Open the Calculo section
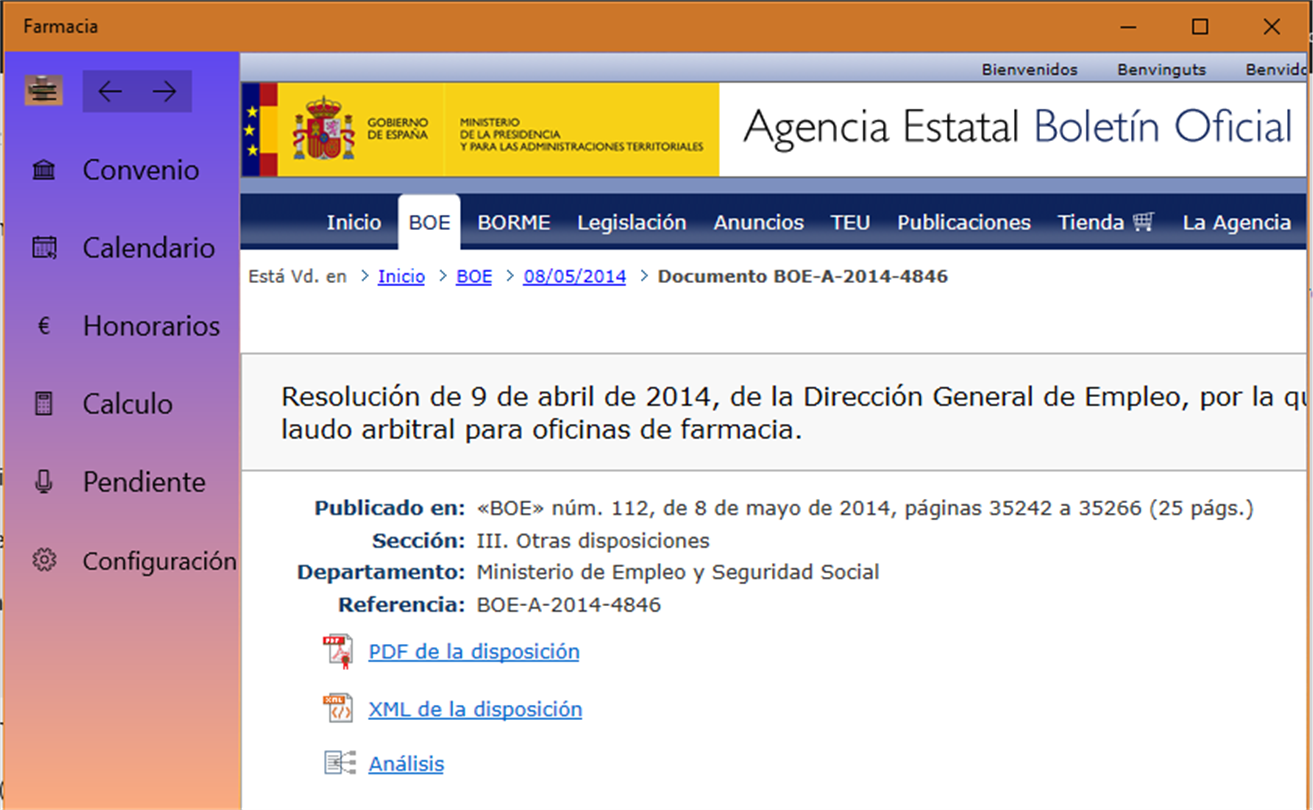Screen dimensions: 1313x810 128,404
